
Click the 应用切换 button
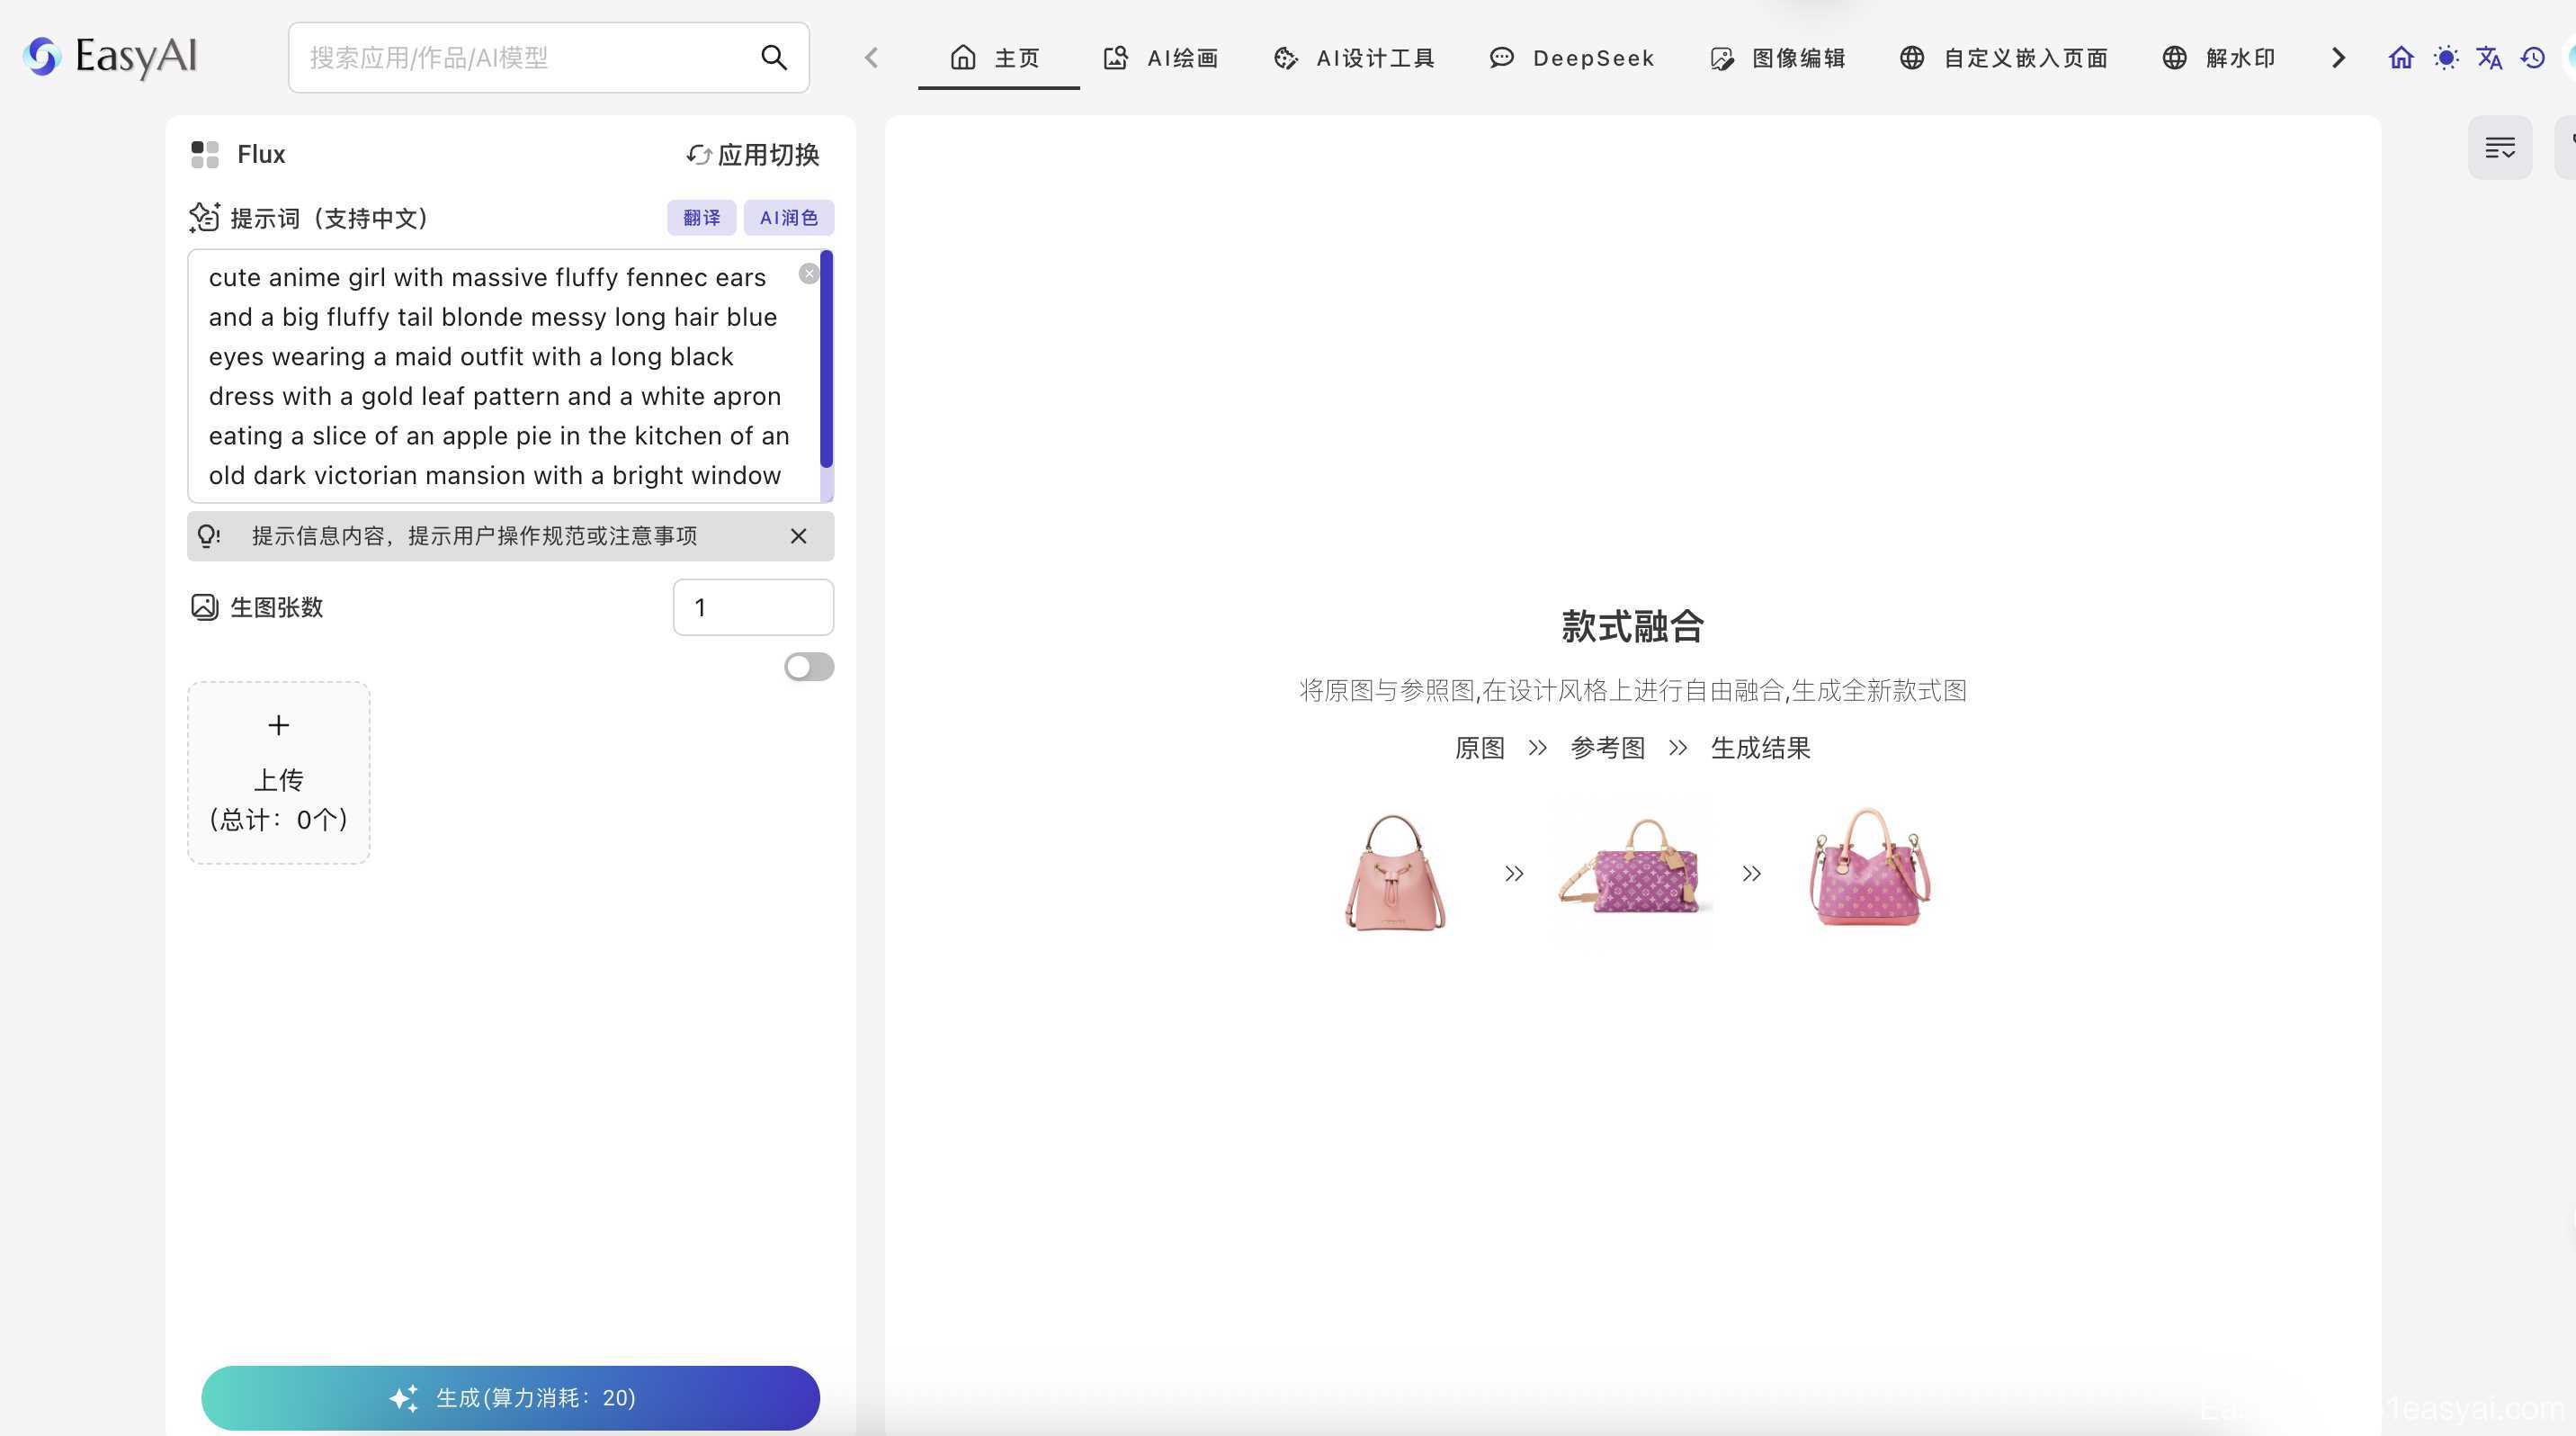pyautogui.click(x=753, y=154)
